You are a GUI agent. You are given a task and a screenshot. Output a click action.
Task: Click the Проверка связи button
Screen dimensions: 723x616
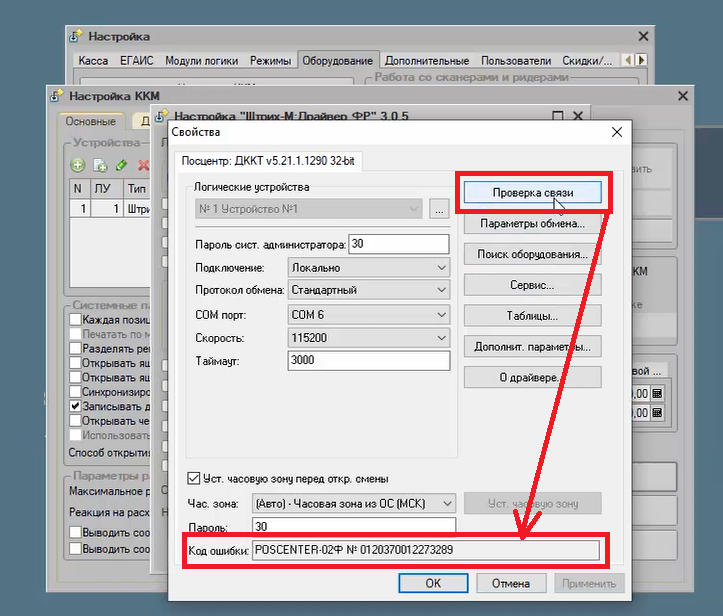pyautogui.click(x=533, y=192)
